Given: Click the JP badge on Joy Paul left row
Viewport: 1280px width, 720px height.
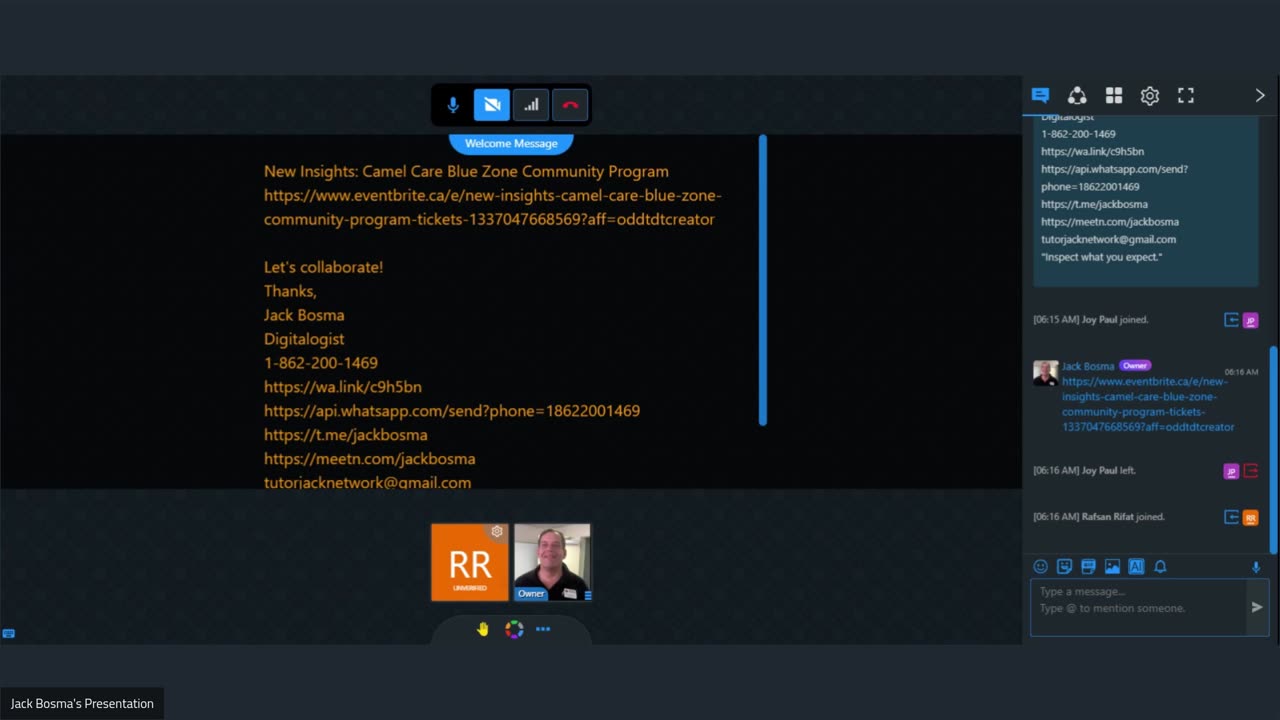Looking at the screenshot, I should pyautogui.click(x=1232, y=471).
